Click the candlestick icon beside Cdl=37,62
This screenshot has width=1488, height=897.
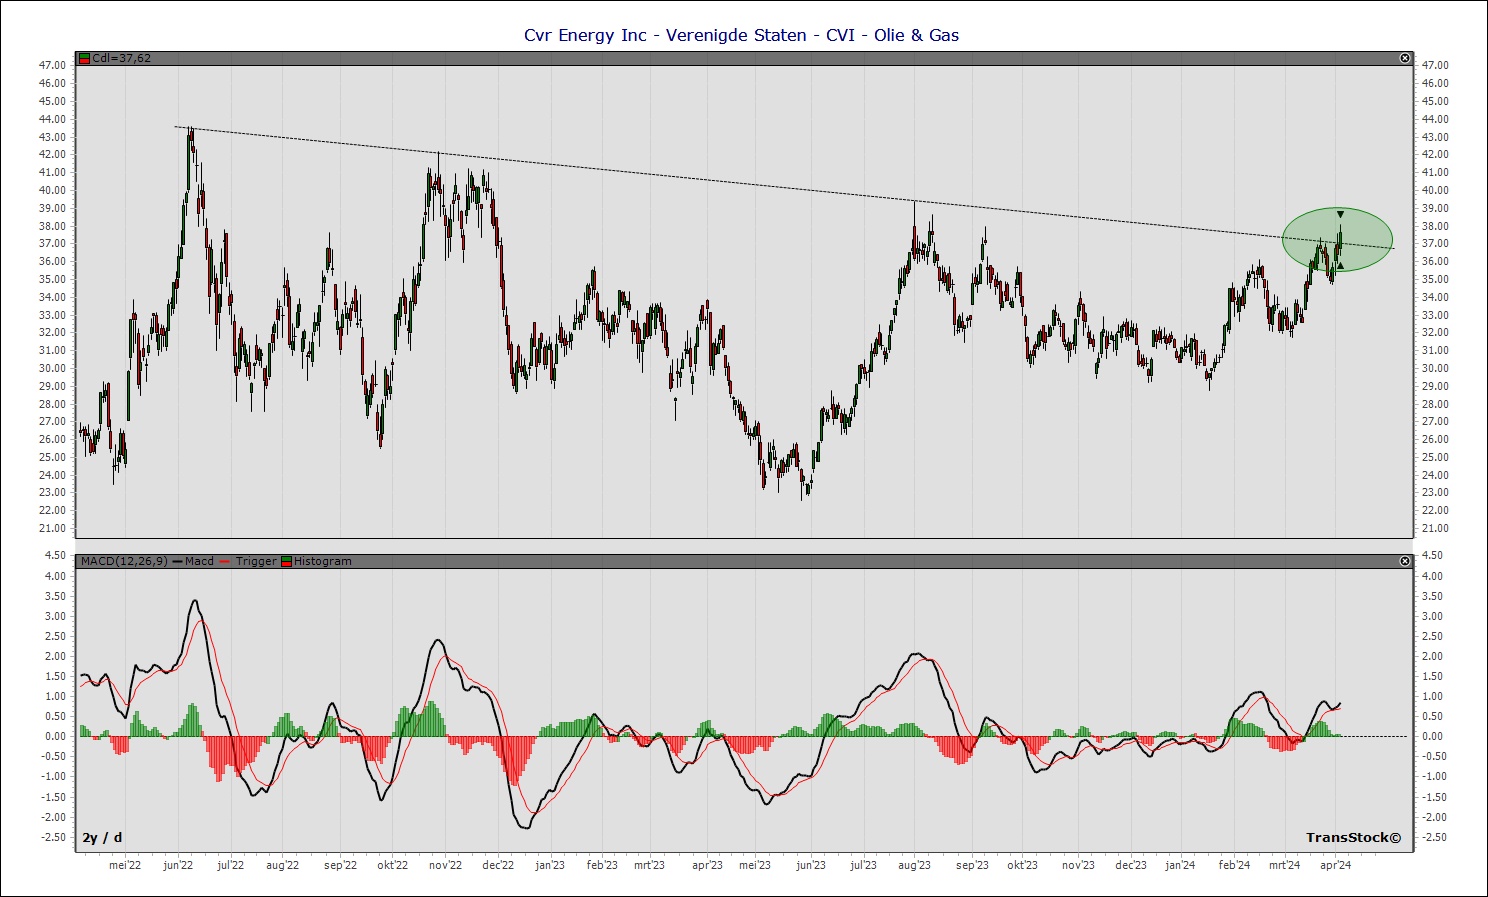85,59
